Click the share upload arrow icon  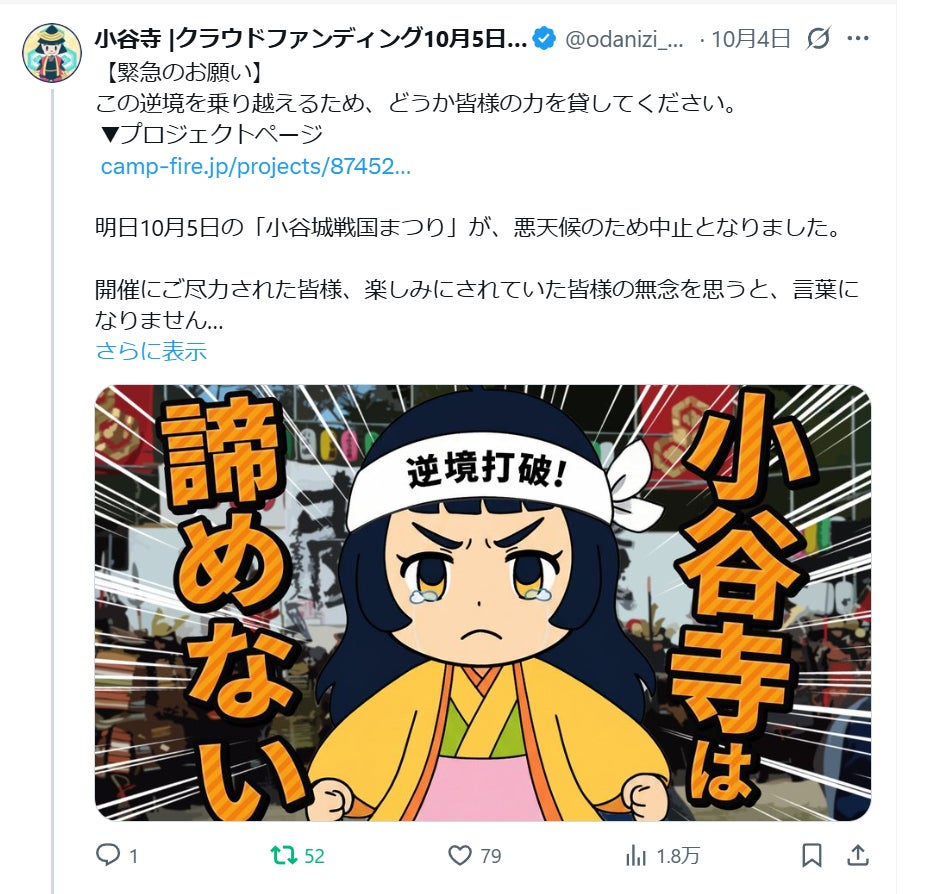[858, 855]
